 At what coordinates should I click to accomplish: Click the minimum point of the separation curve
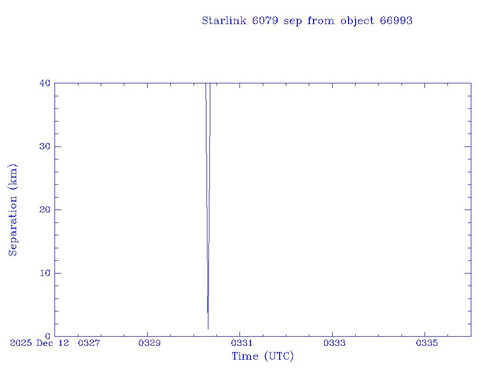(208, 329)
